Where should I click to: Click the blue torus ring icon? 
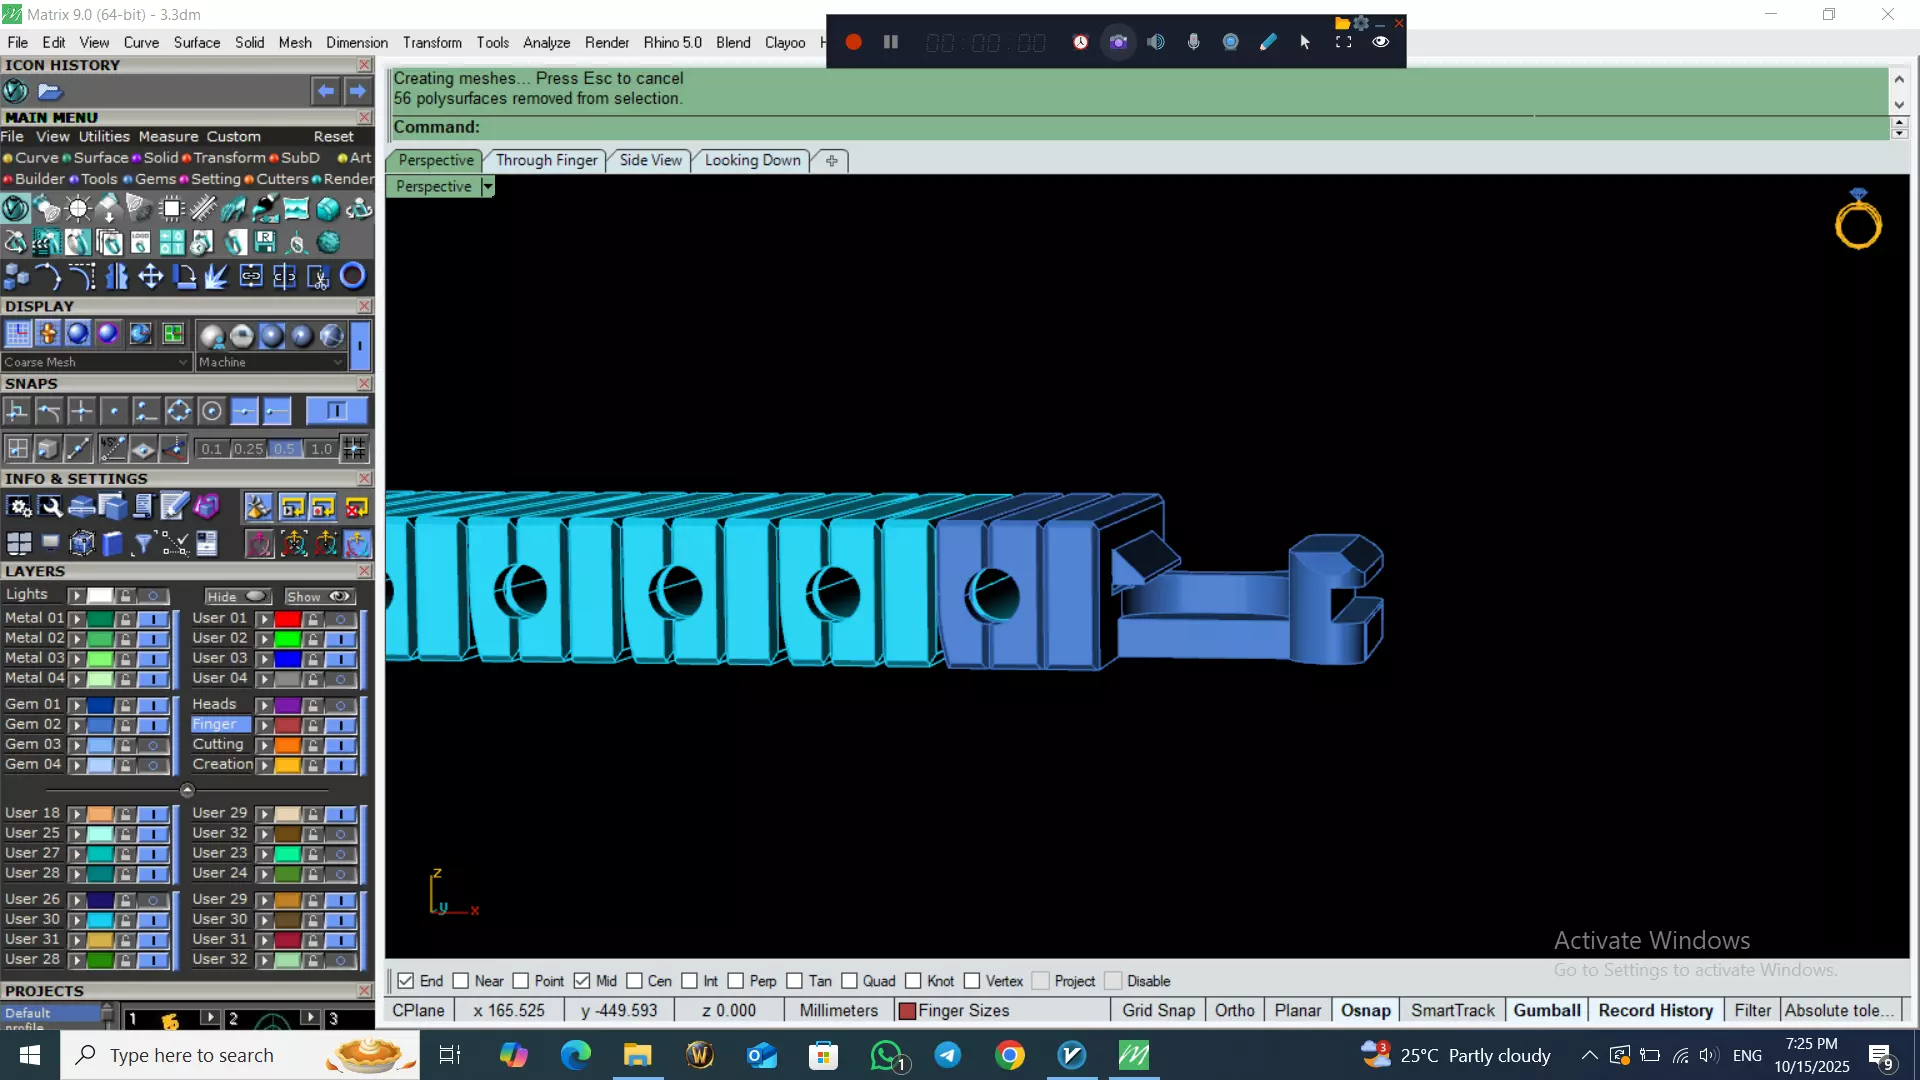point(352,276)
